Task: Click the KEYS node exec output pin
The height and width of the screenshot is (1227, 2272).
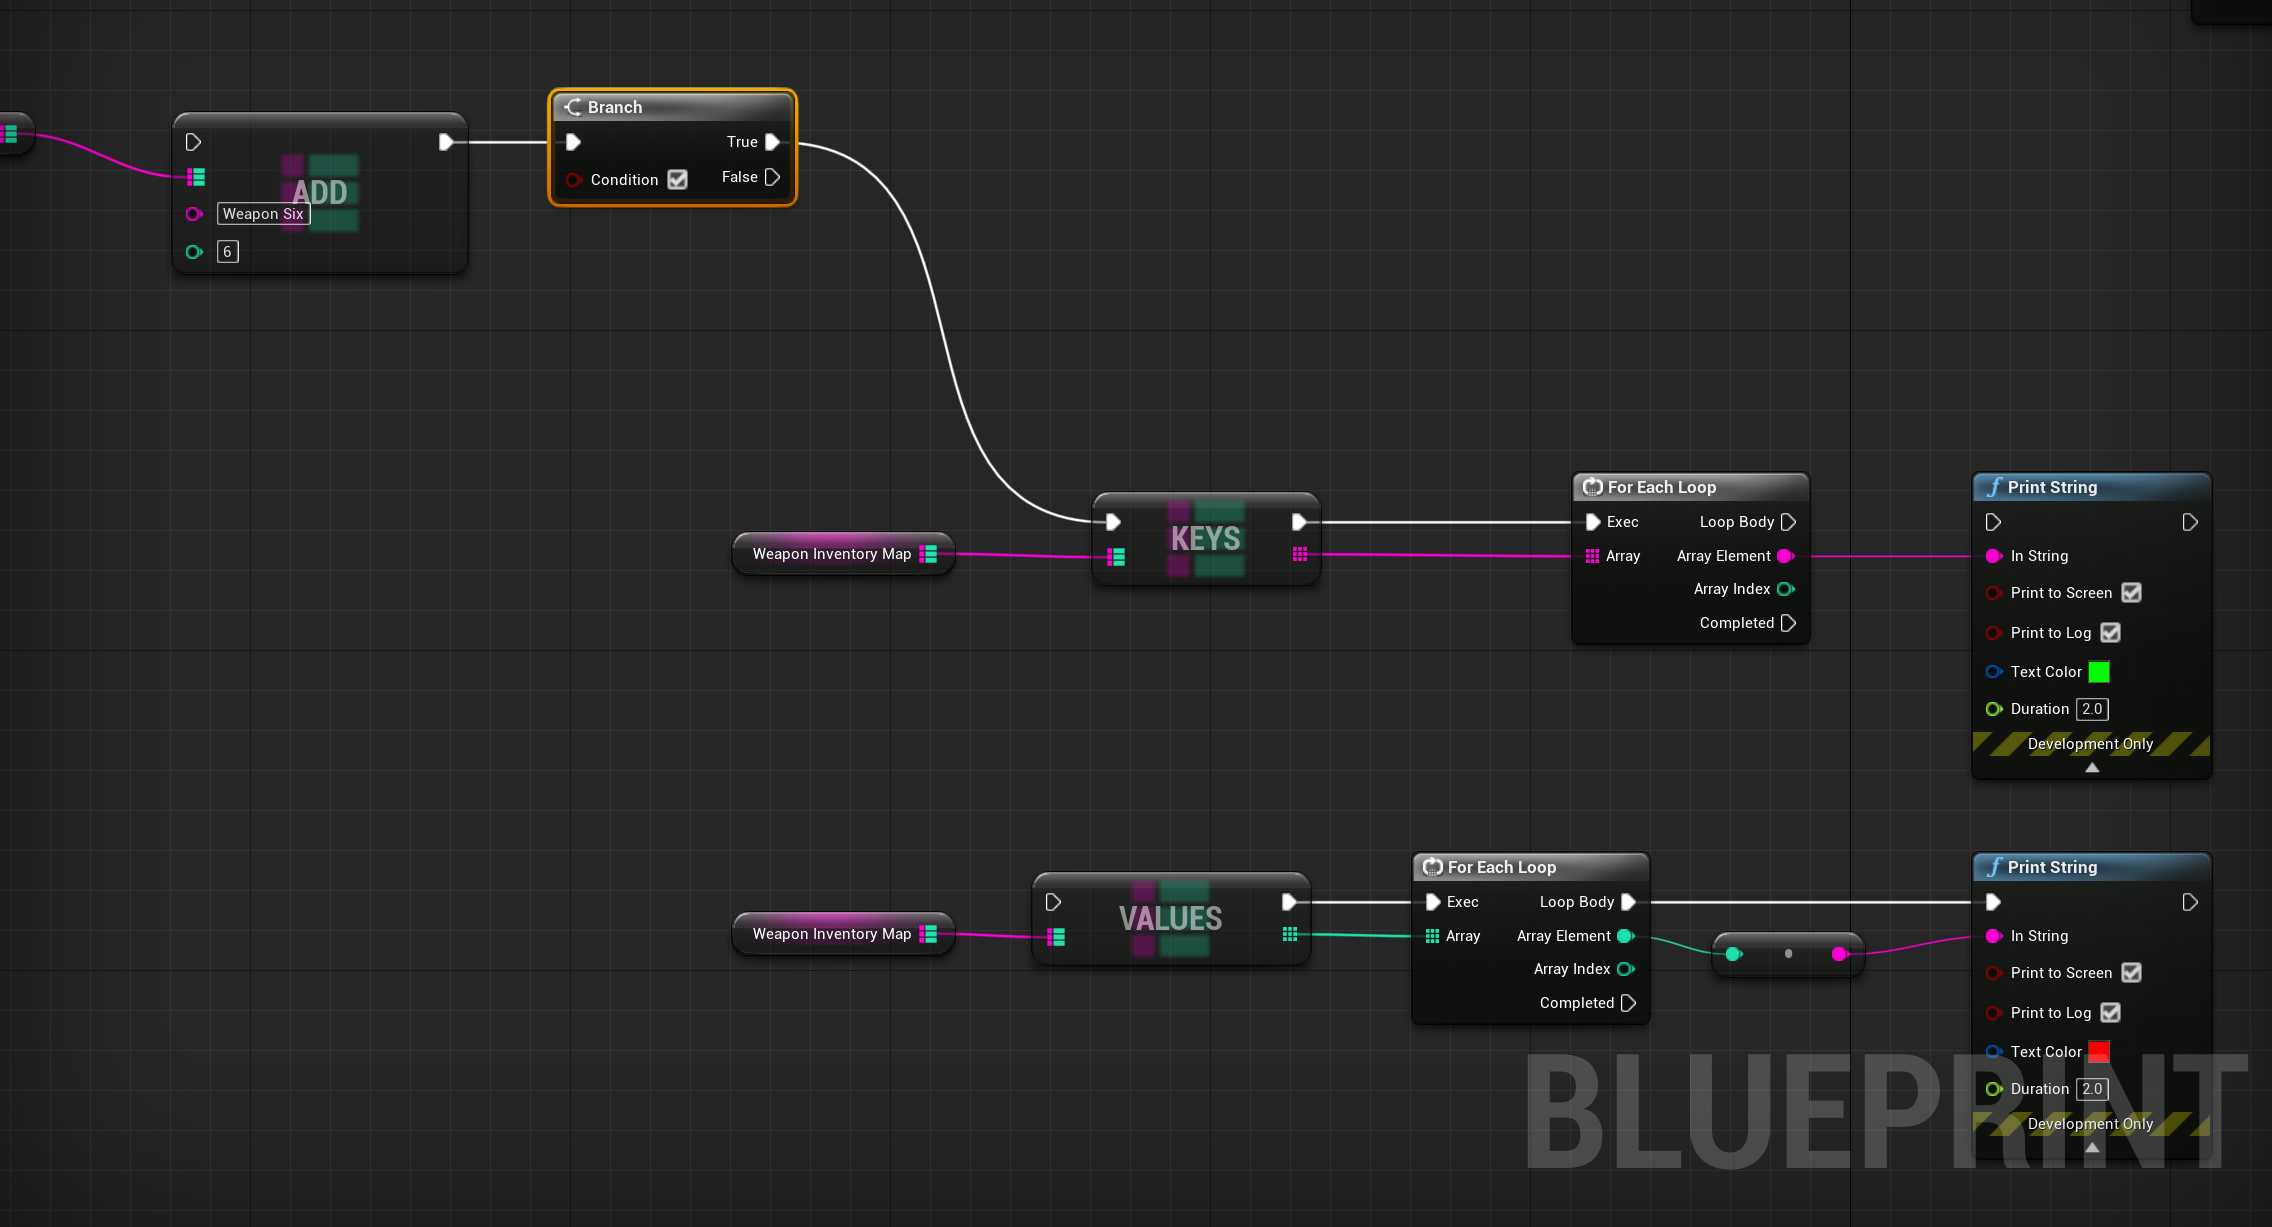Action: point(1299,522)
